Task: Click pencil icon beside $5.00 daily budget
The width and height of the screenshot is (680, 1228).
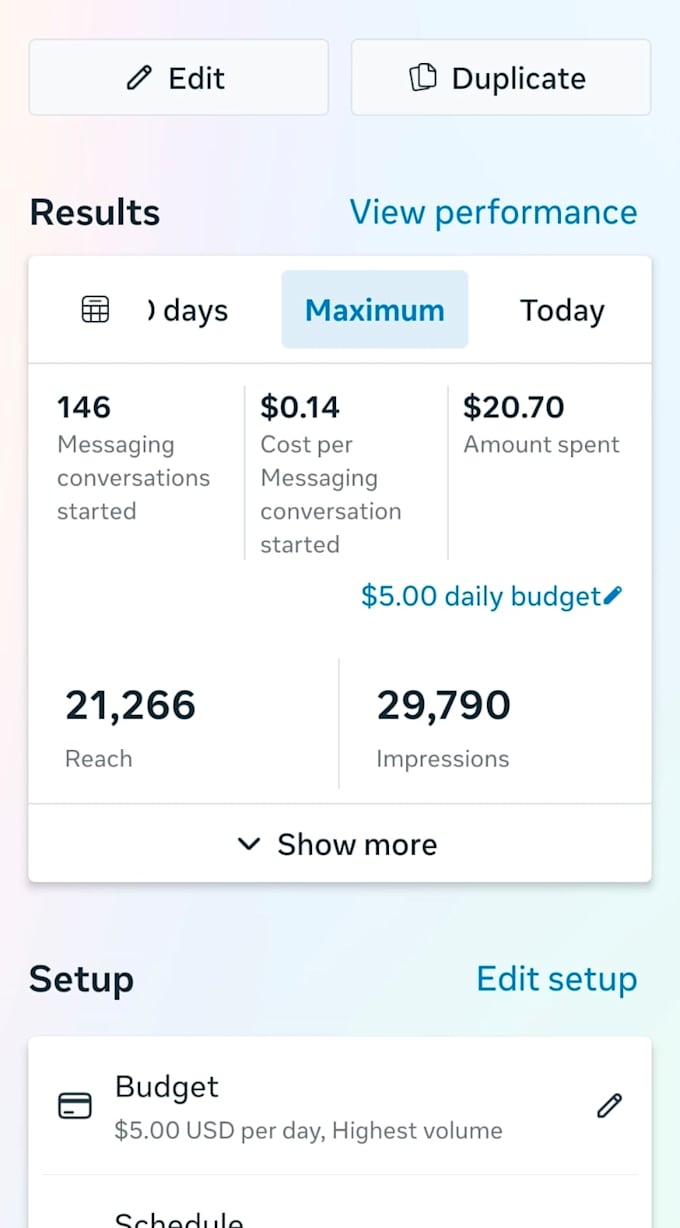Action: coord(613,596)
